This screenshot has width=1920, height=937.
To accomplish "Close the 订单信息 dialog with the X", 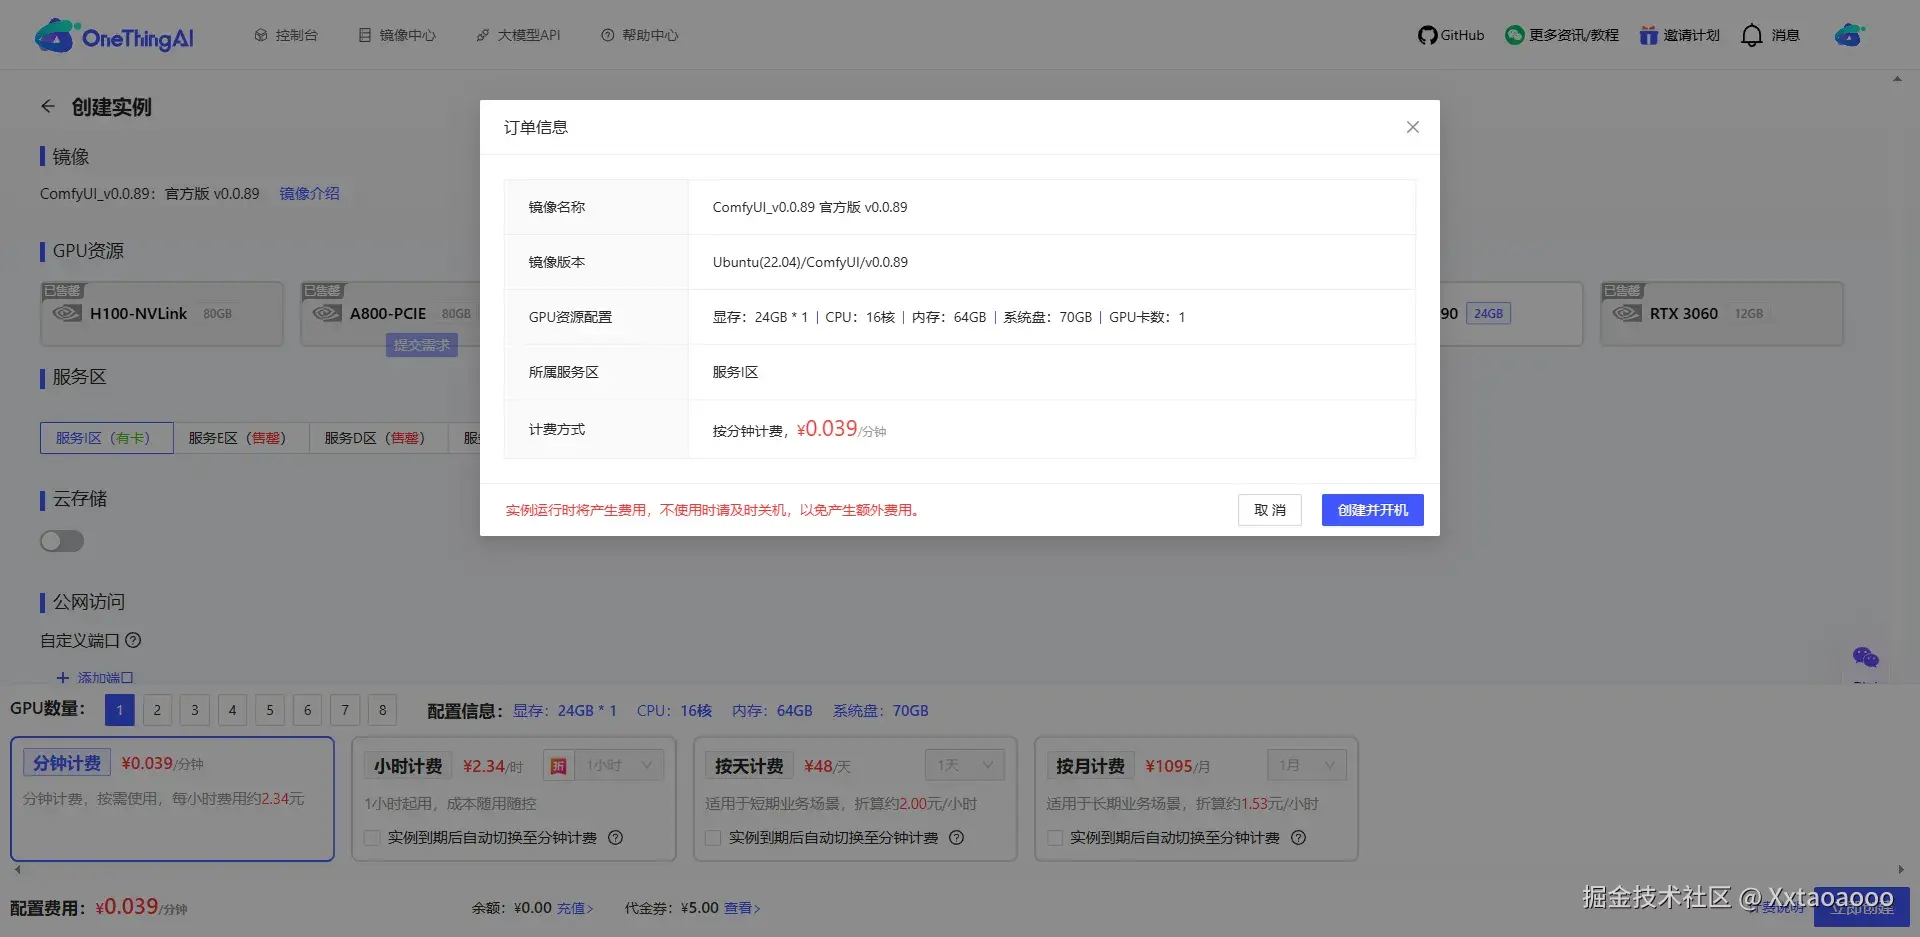I will pyautogui.click(x=1412, y=127).
